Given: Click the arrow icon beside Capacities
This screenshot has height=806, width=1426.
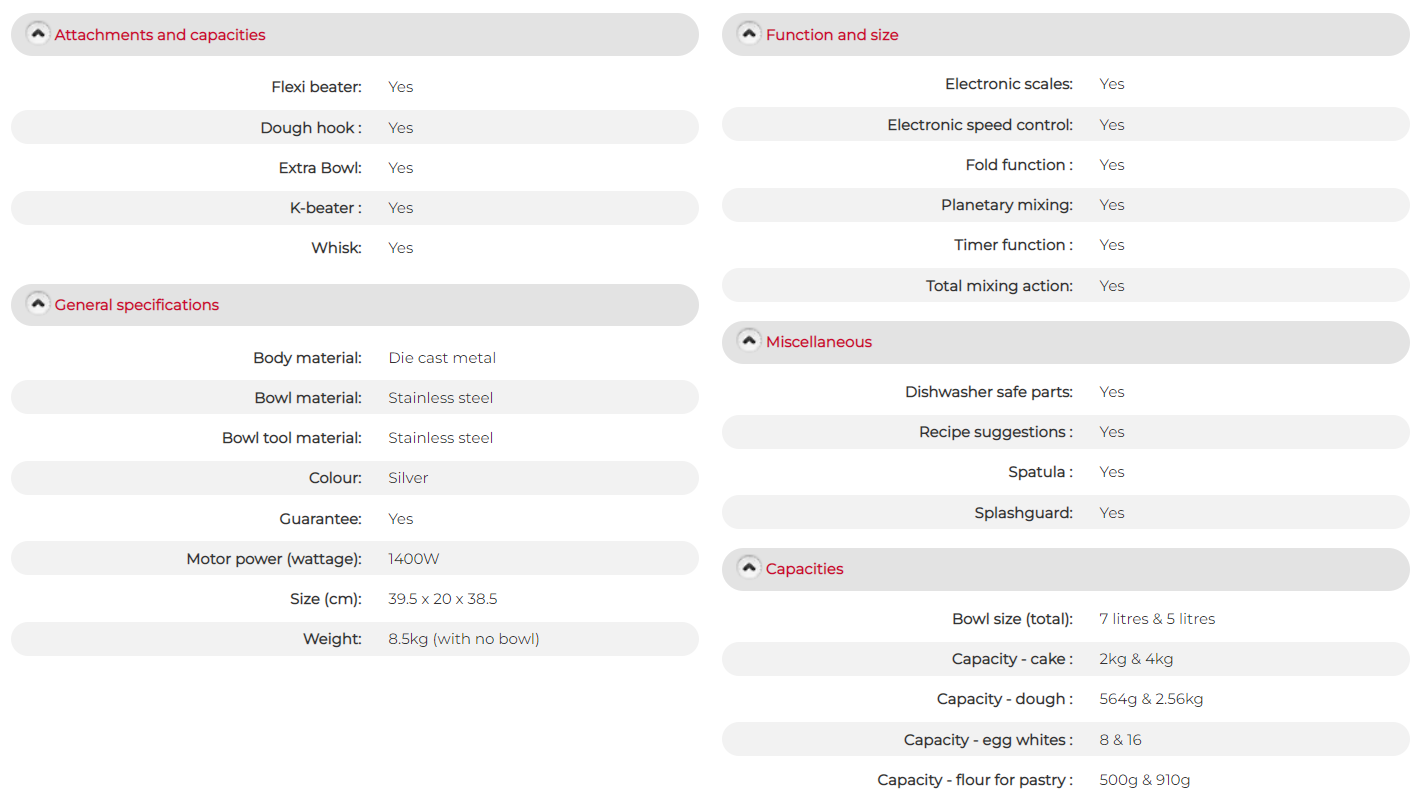Looking at the screenshot, I should [x=749, y=568].
